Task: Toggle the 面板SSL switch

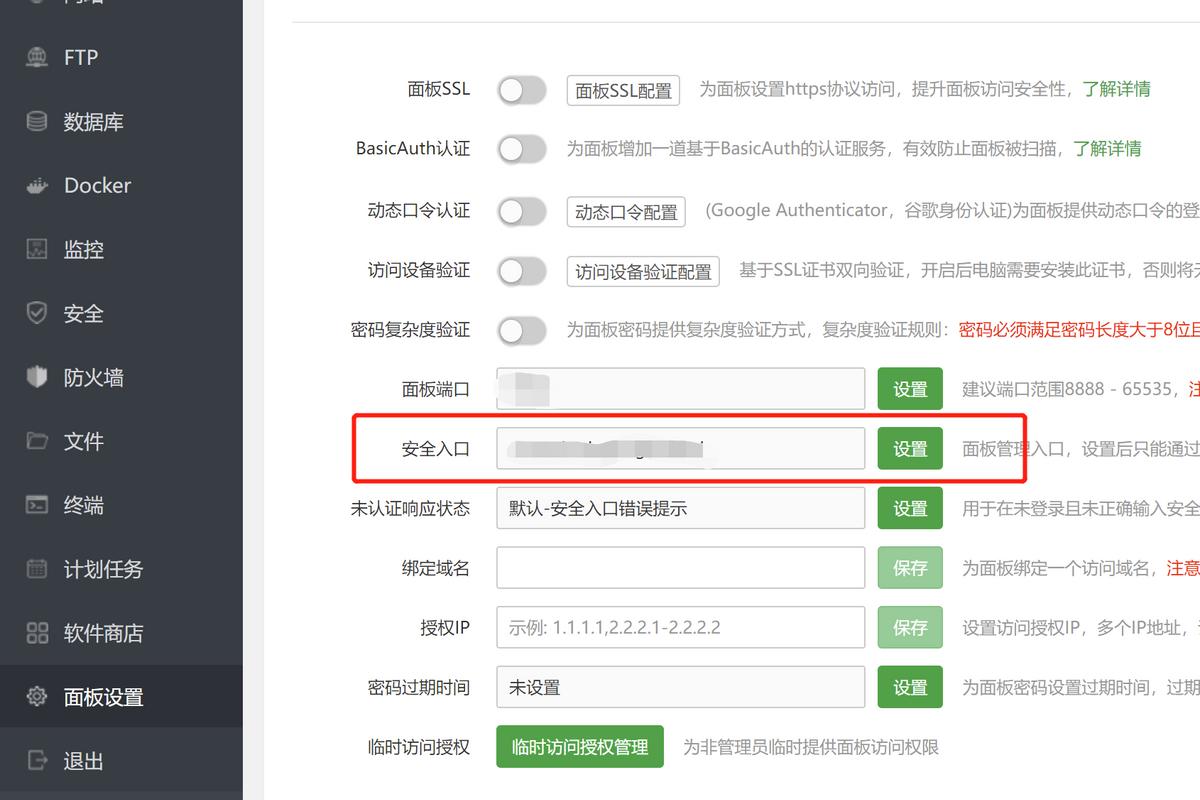Action: (522, 90)
